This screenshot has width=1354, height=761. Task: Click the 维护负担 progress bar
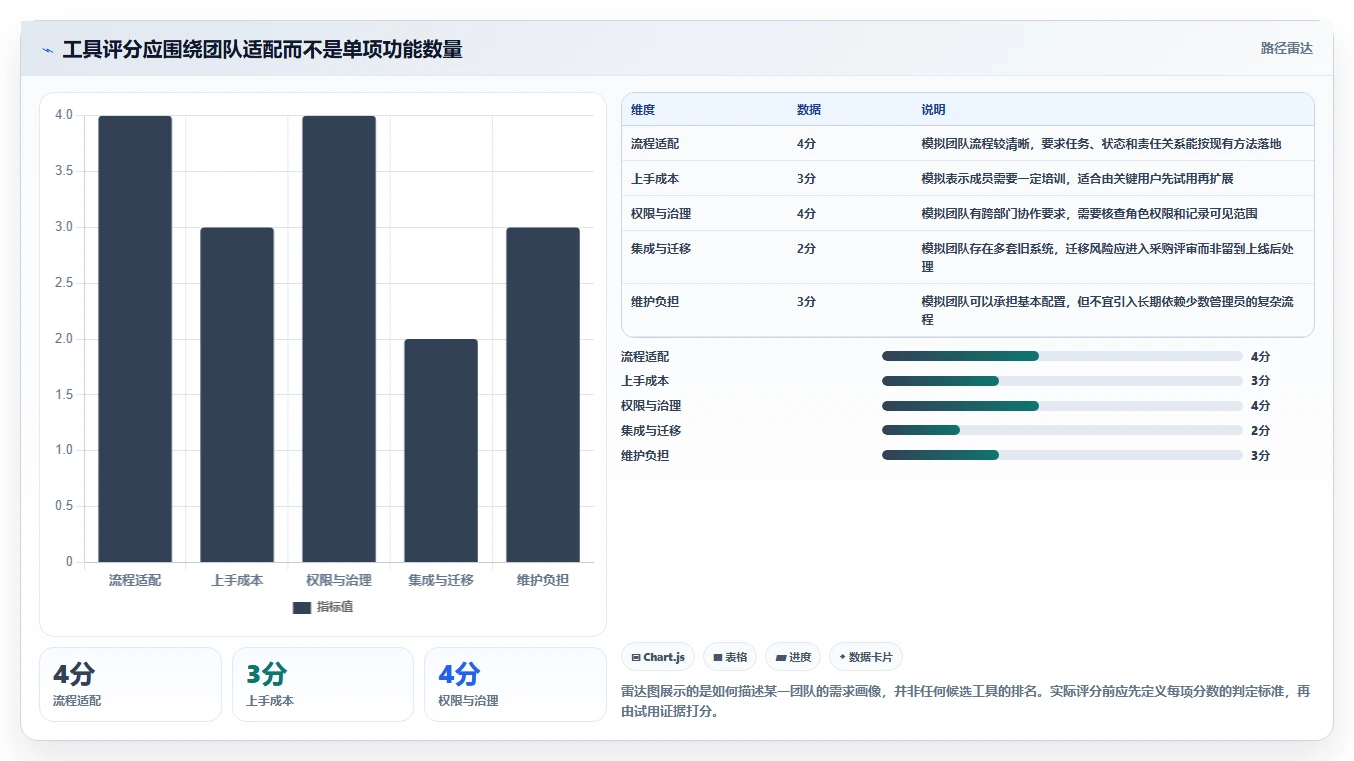[1062, 455]
